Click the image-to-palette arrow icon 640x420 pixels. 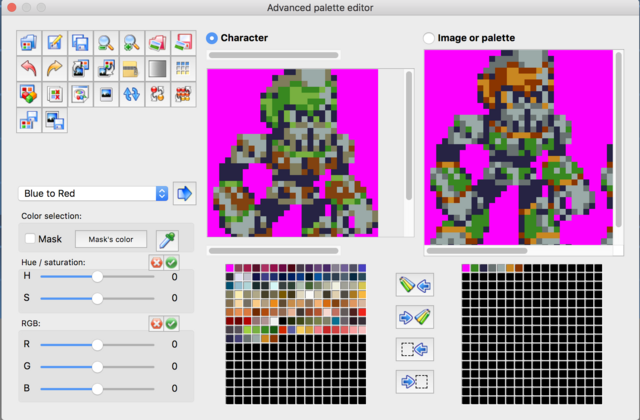[x=106, y=69]
